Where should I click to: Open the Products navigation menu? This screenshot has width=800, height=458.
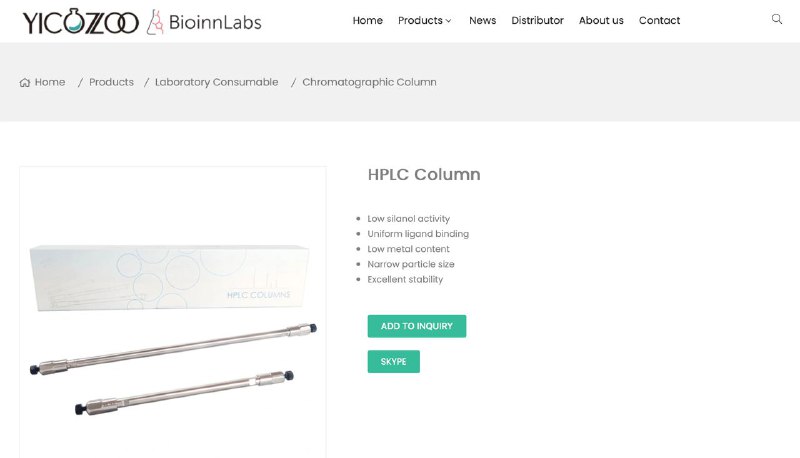(x=420, y=20)
